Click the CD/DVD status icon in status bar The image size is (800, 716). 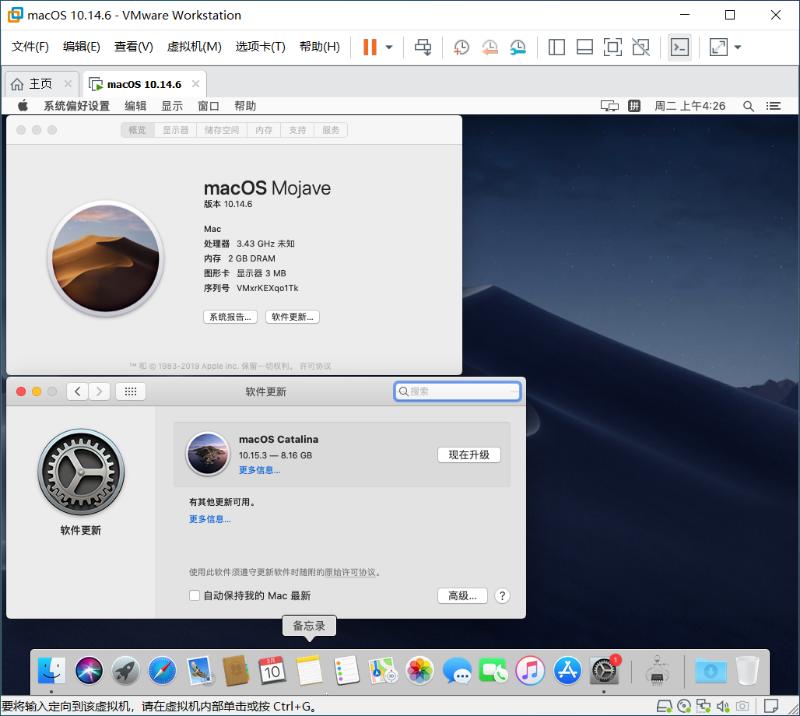pyautogui.click(x=685, y=706)
